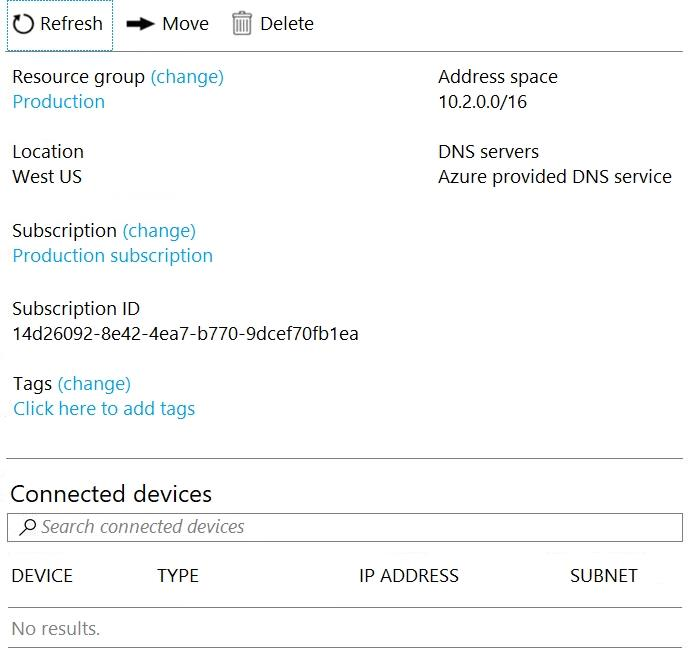This screenshot has height=652, width=688.
Task: Click the West US location value
Action: pos(47,177)
